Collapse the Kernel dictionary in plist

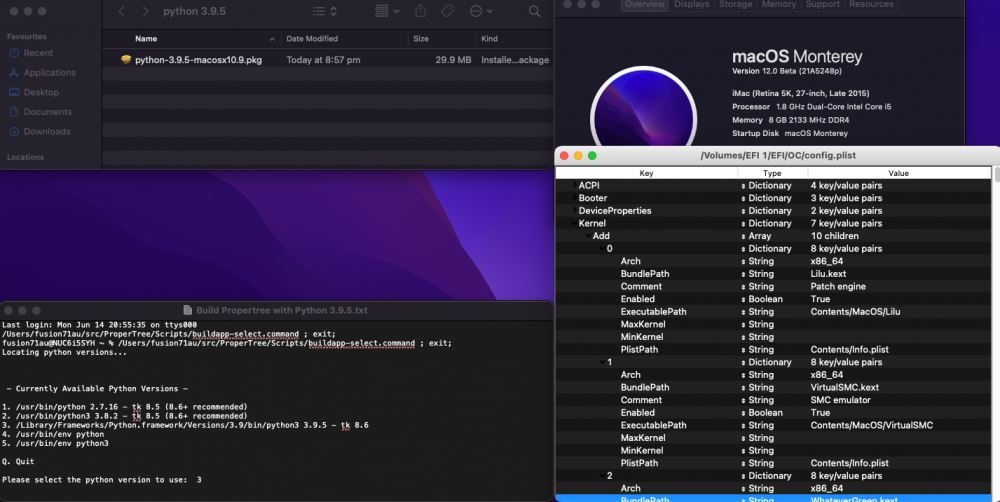point(574,223)
